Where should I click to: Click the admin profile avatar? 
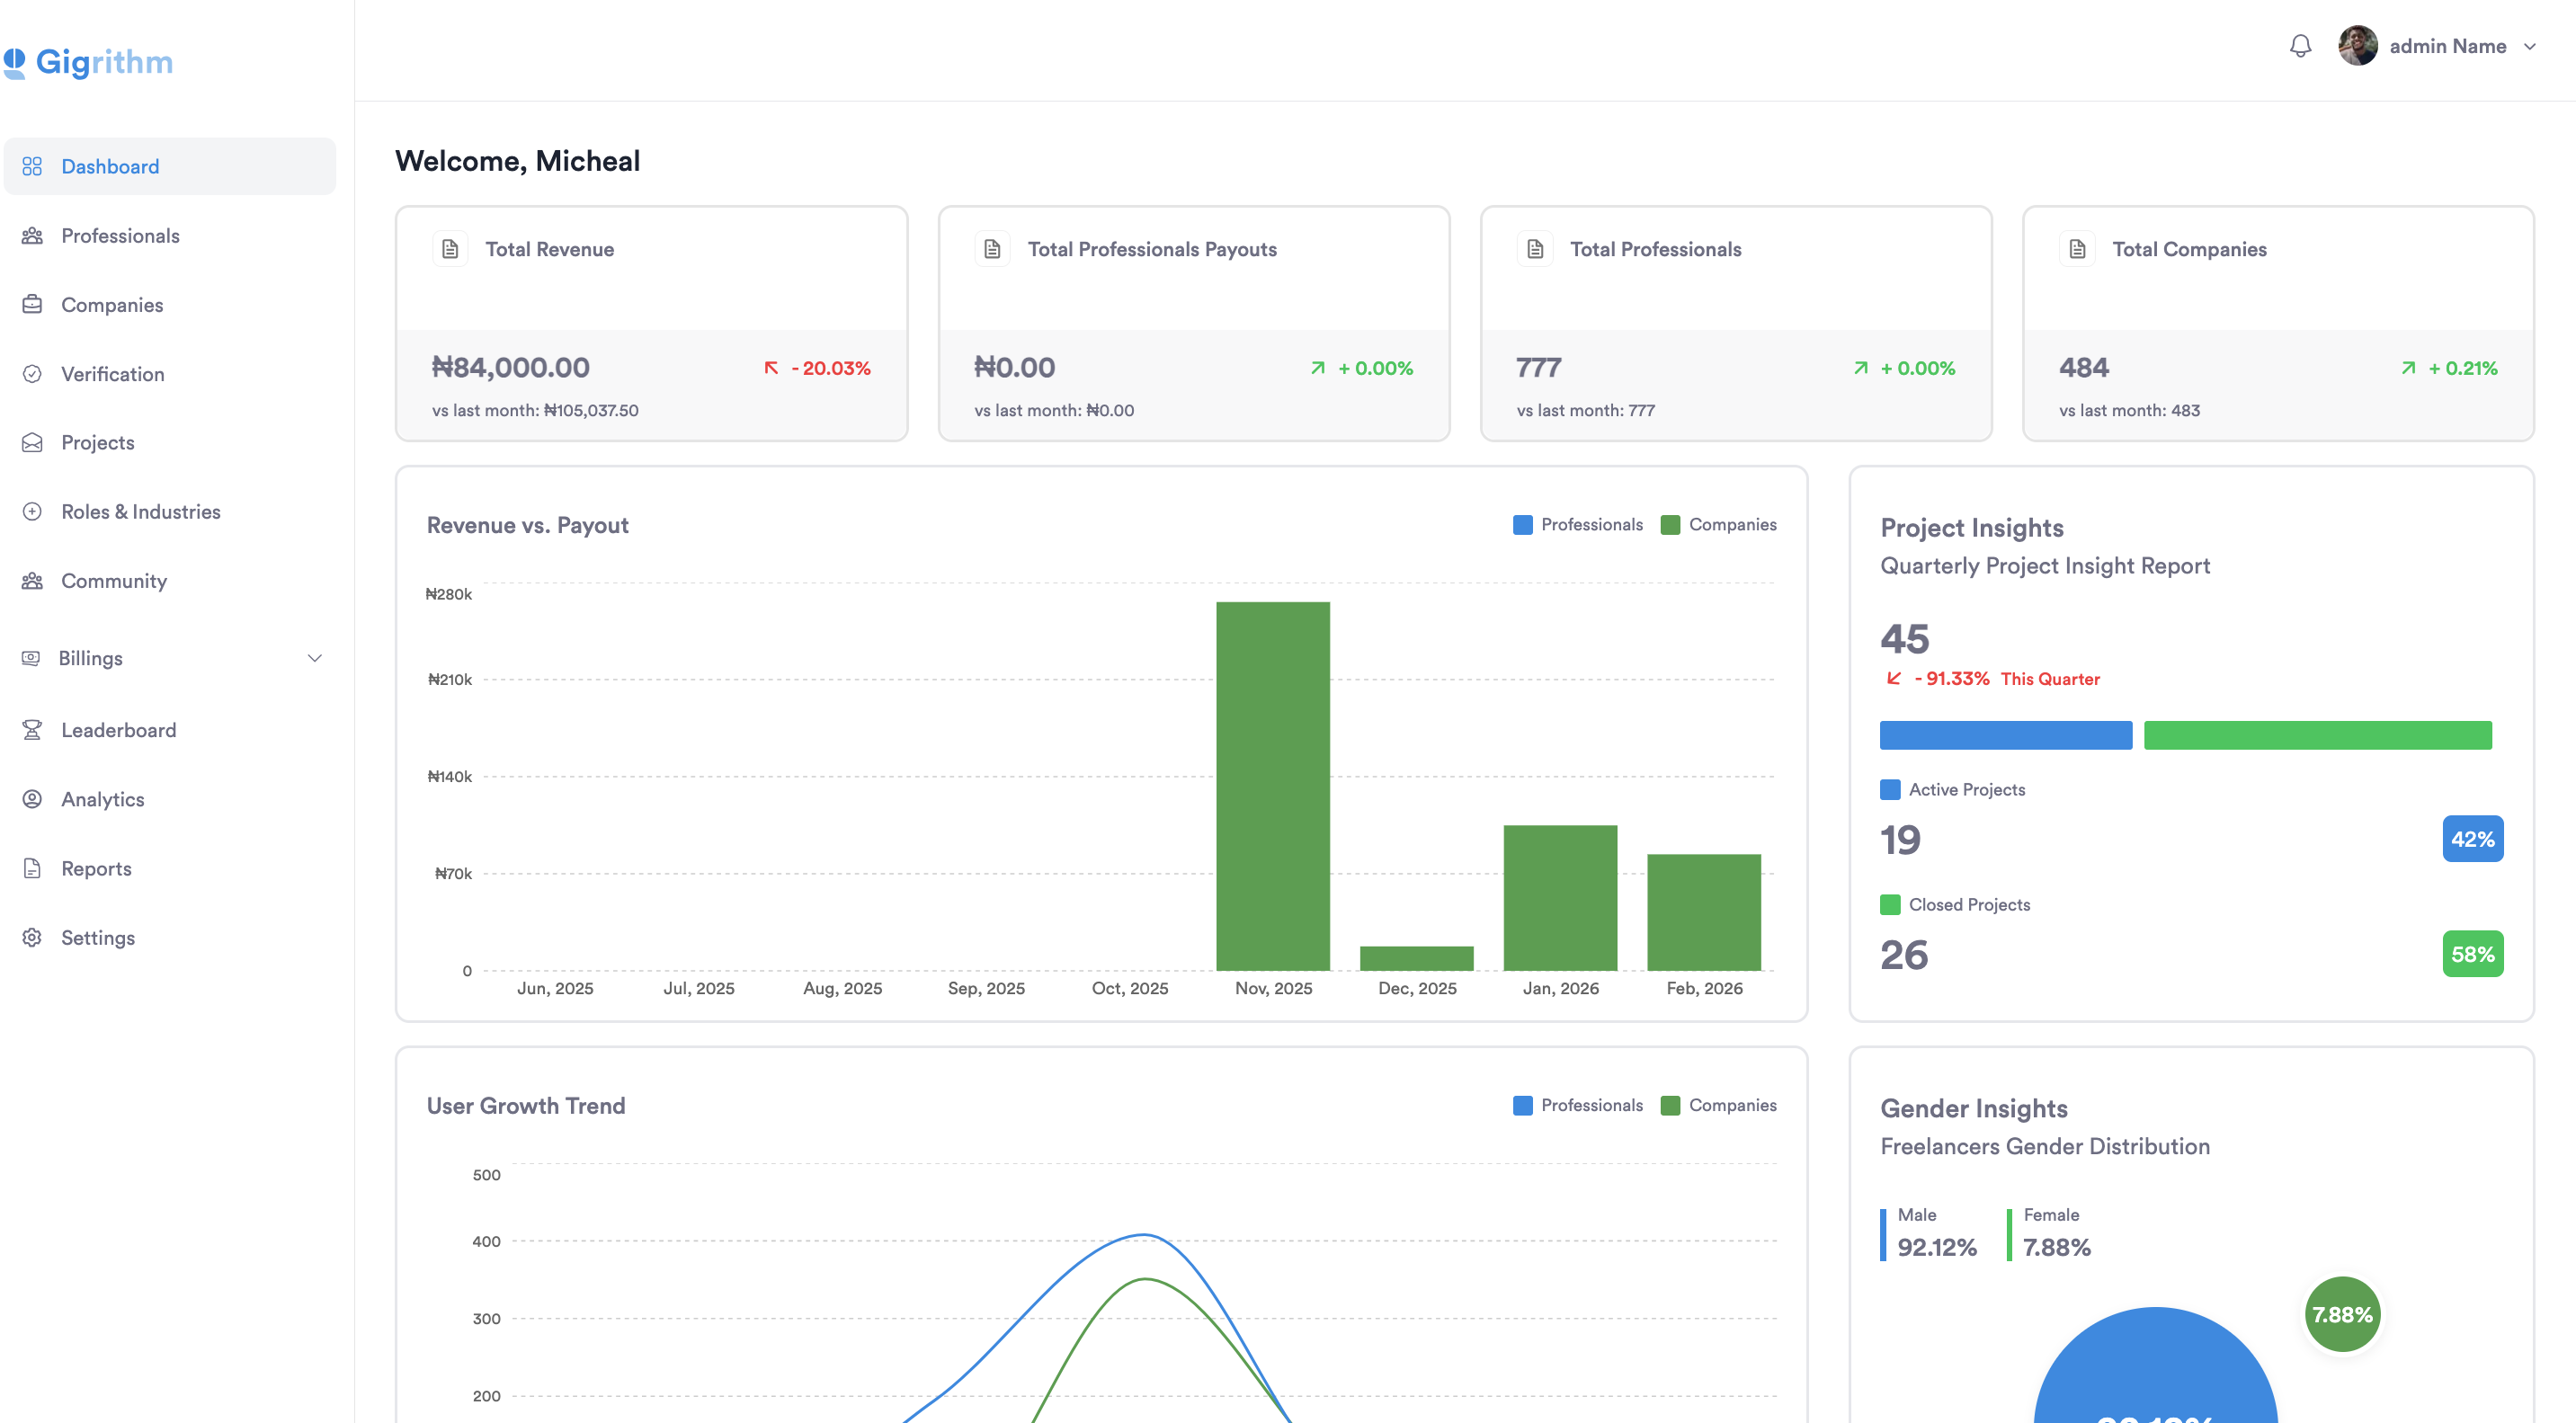pyautogui.click(x=2357, y=46)
